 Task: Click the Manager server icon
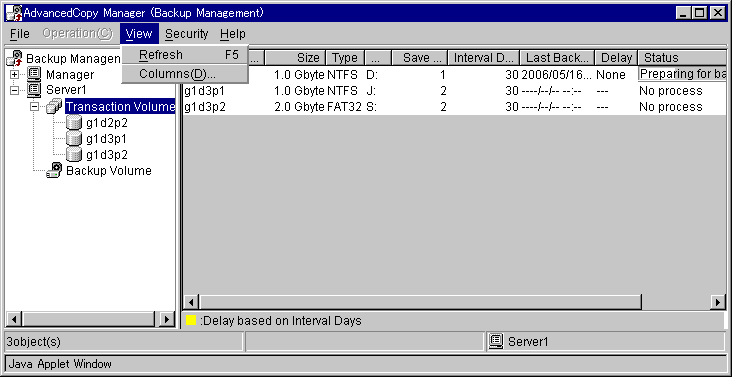pos(34,74)
